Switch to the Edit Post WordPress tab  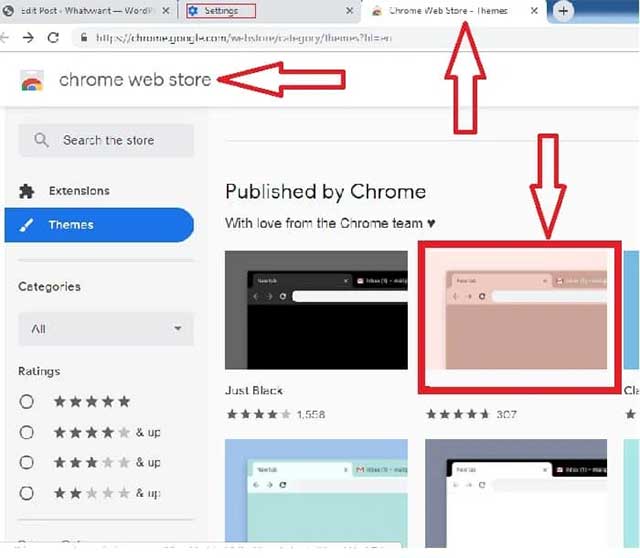(86, 11)
